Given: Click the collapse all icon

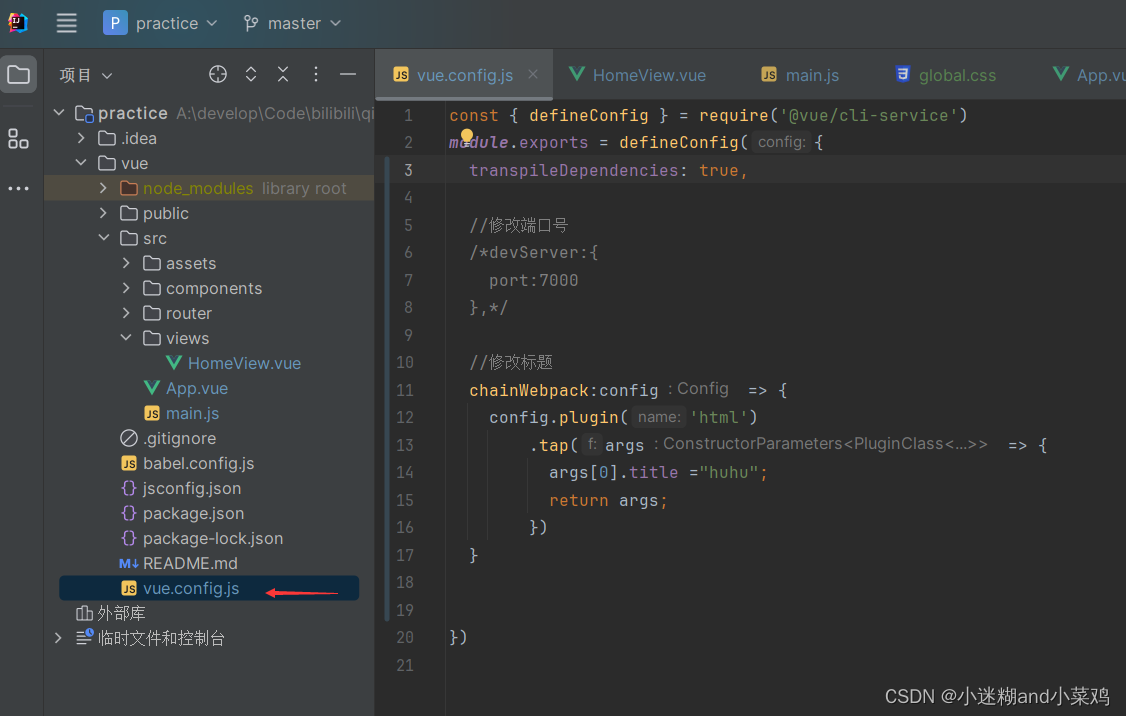Looking at the screenshot, I should (283, 74).
